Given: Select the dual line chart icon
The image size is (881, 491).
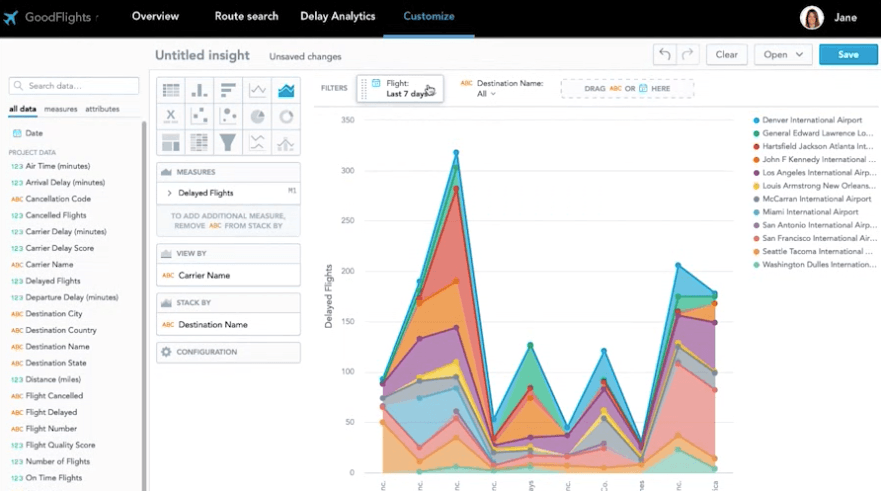Looking at the screenshot, I should 257,143.
